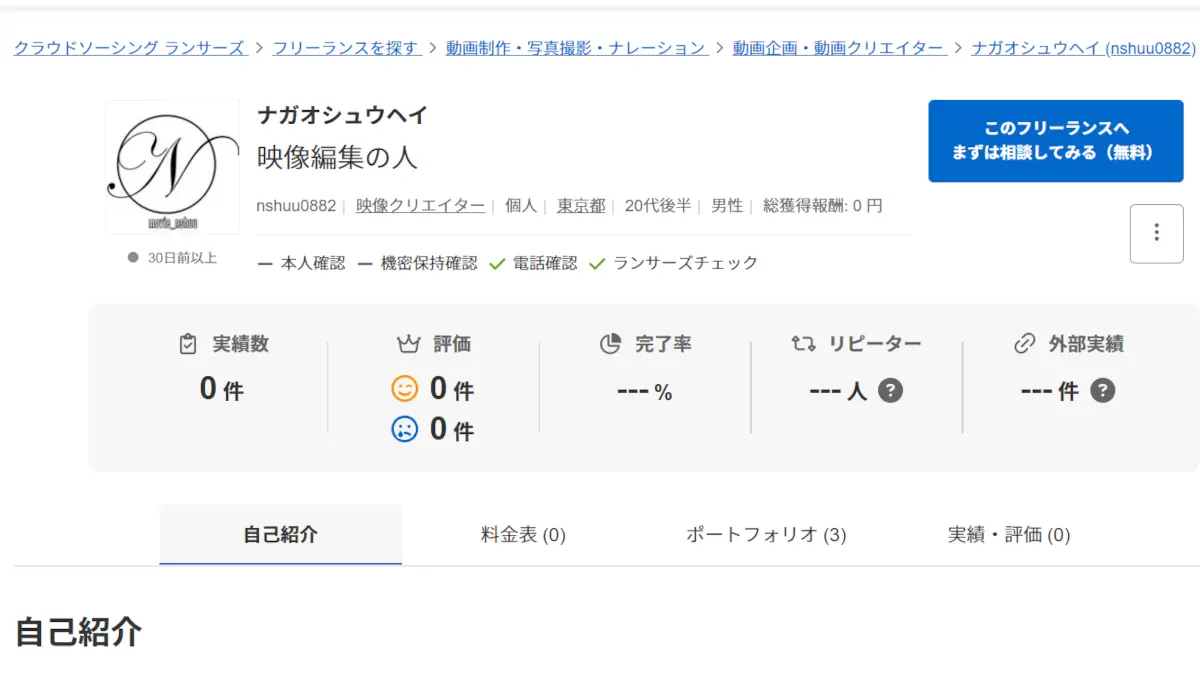Click the 外部実績 chain link icon
The width and height of the screenshot is (1200, 675).
(1024, 344)
